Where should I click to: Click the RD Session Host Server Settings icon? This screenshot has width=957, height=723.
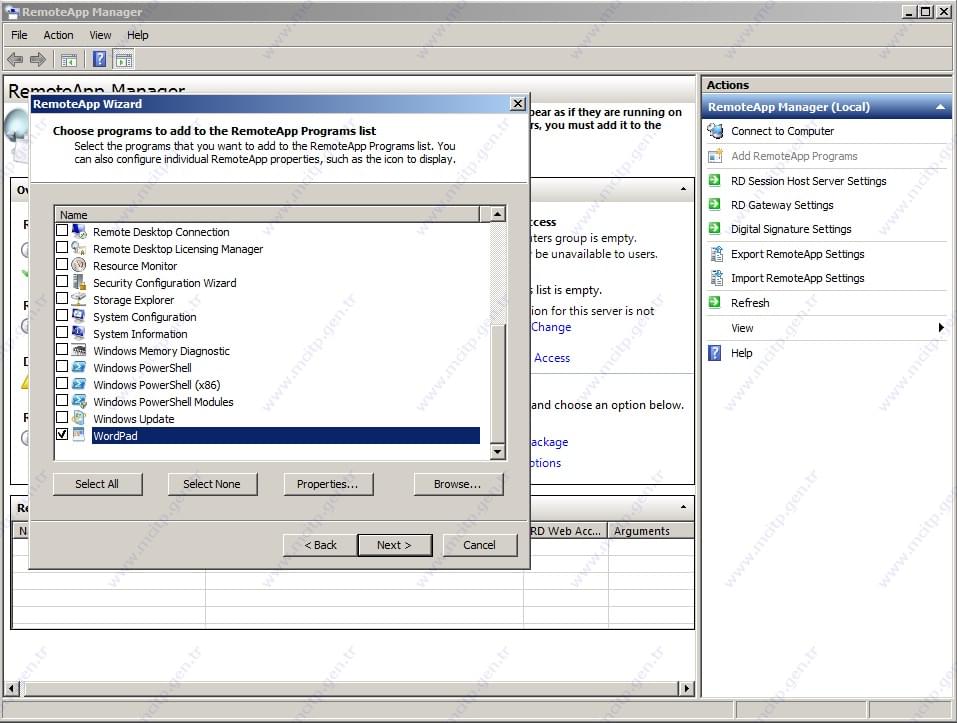(x=714, y=180)
